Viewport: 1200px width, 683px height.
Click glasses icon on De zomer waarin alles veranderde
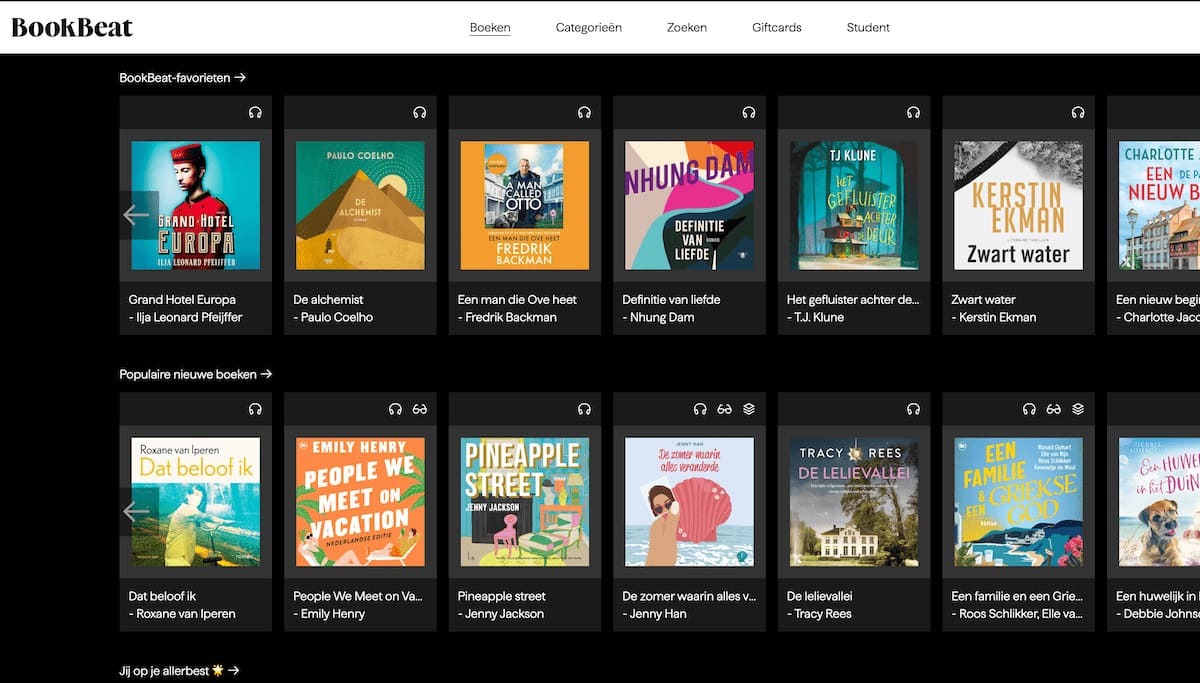[724, 409]
